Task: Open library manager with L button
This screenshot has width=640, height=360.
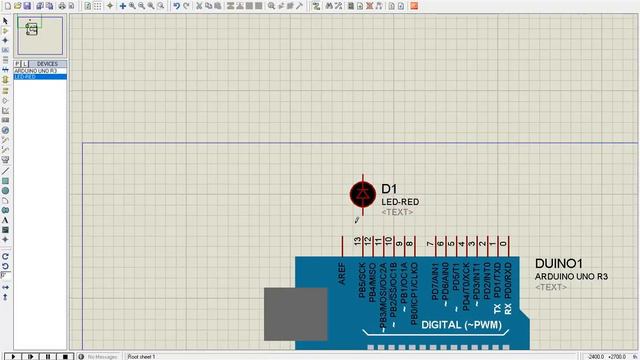Action: tap(24, 64)
